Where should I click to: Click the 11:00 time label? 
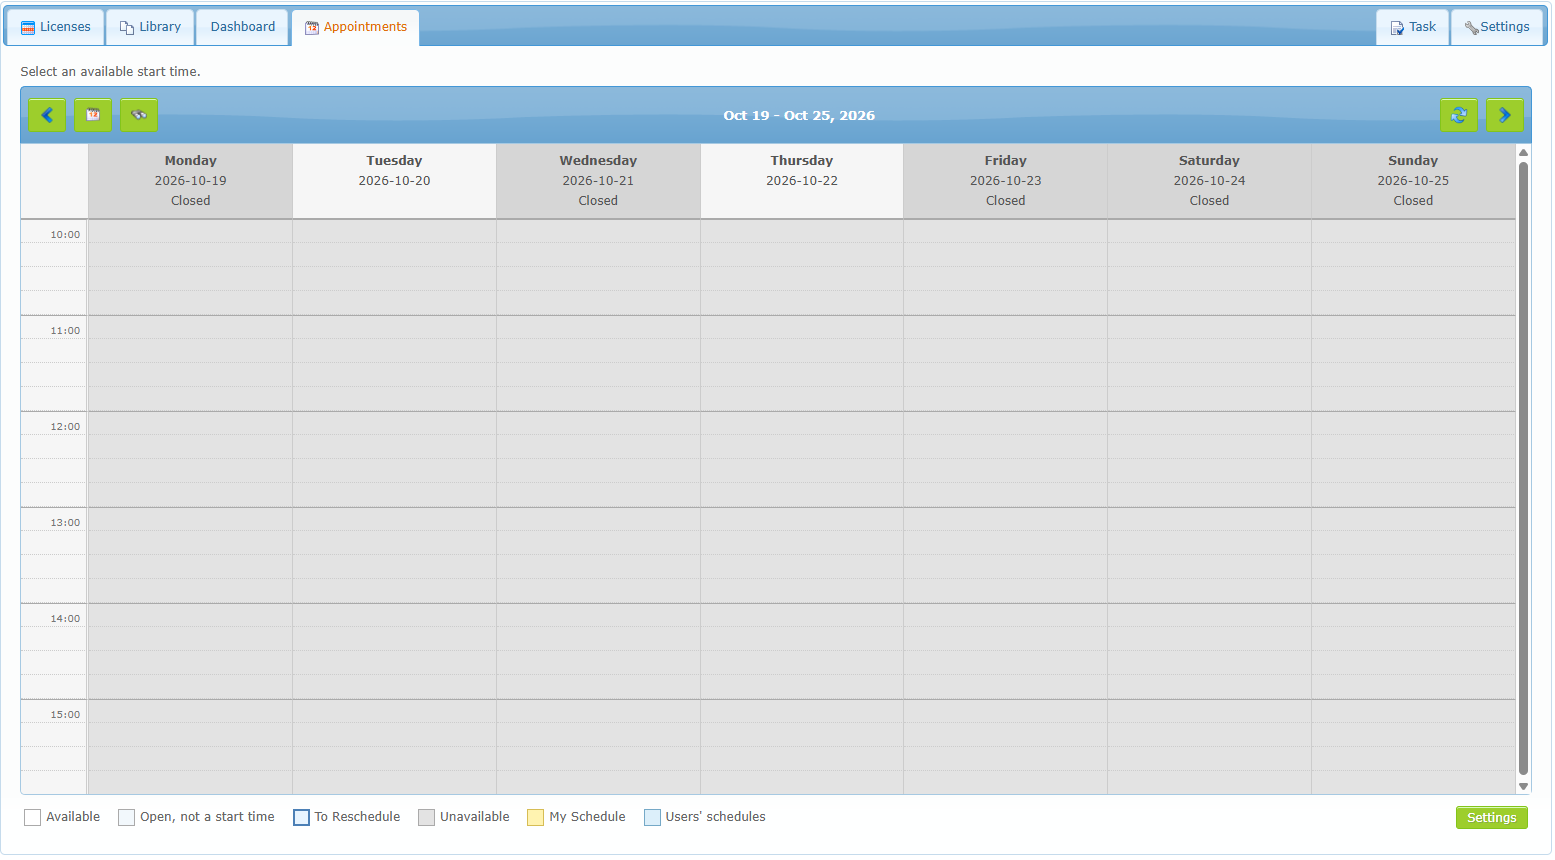65,331
